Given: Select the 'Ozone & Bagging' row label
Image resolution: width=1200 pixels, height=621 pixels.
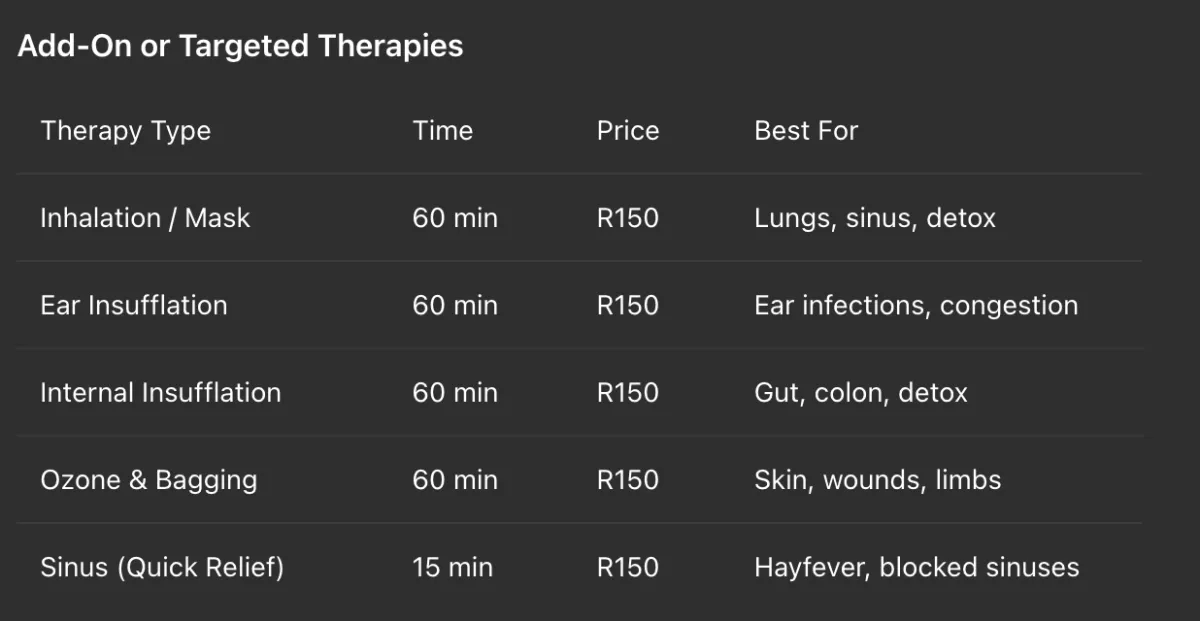Looking at the screenshot, I should 149,480.
